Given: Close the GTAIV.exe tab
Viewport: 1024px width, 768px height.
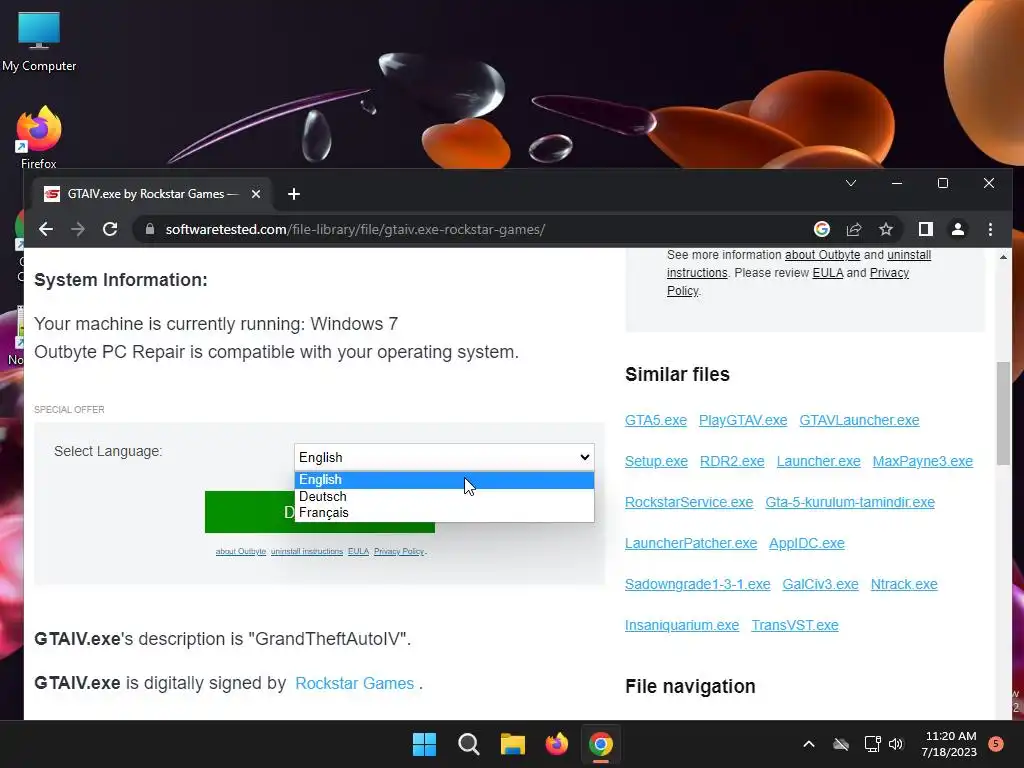Looking at the screenshot, I should tap(256, 194).
